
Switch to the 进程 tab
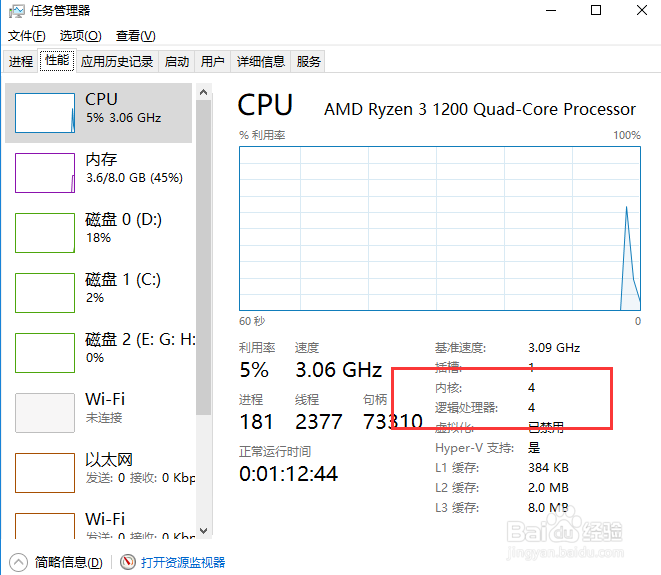pyautogui.click(x=21, y=61)
